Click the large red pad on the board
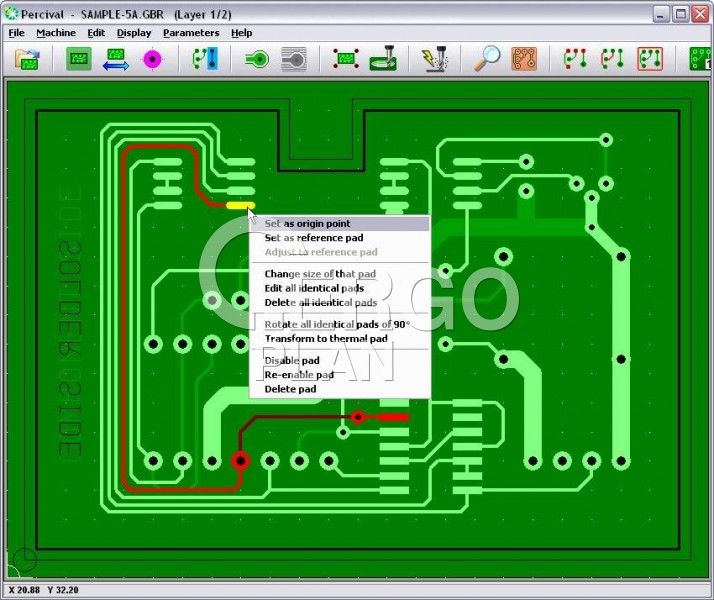 pos(240,461)
